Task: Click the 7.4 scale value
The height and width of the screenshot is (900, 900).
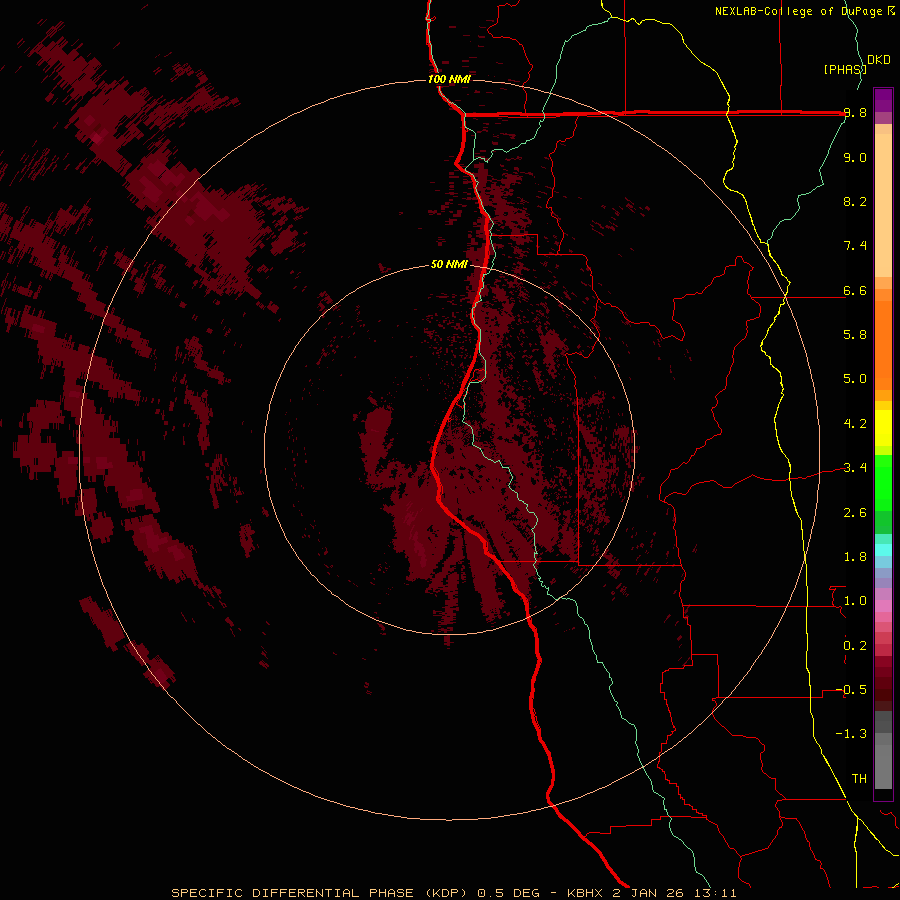Action: pyautogui.click(x=855, y=246)
